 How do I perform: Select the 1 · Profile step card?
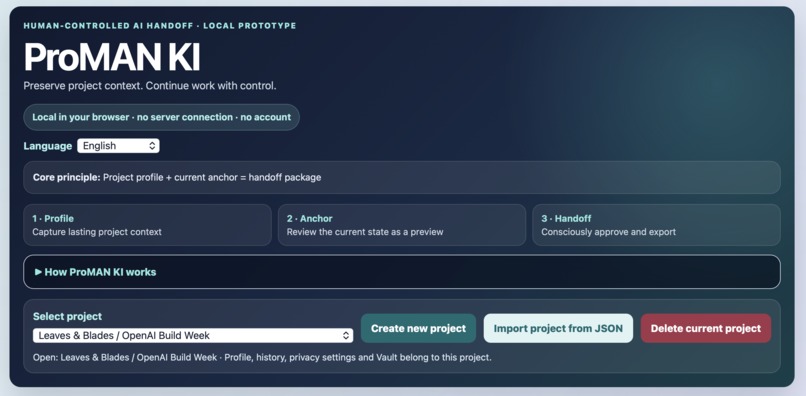pos(148,225)
